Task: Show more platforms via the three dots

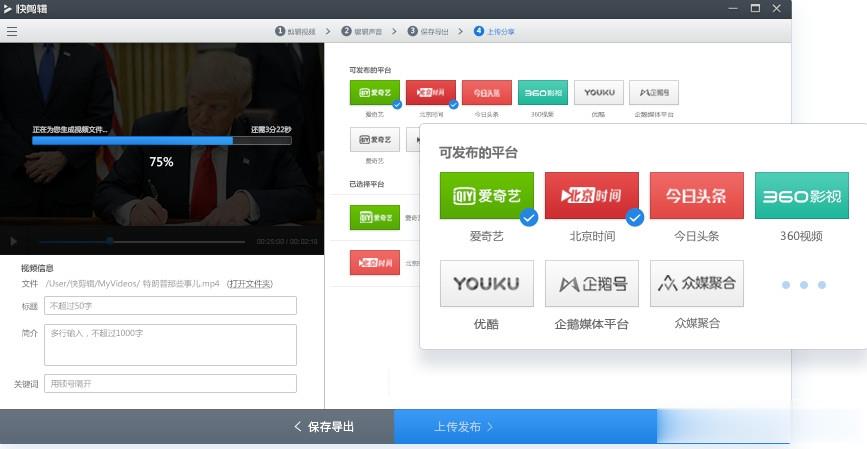Action: pyautogui.click(x=804, y=285)
